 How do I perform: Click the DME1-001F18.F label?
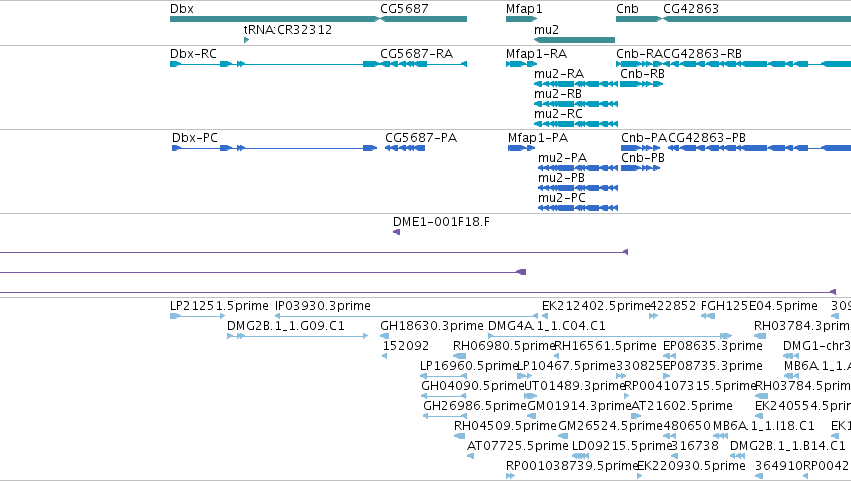(441, 222)
